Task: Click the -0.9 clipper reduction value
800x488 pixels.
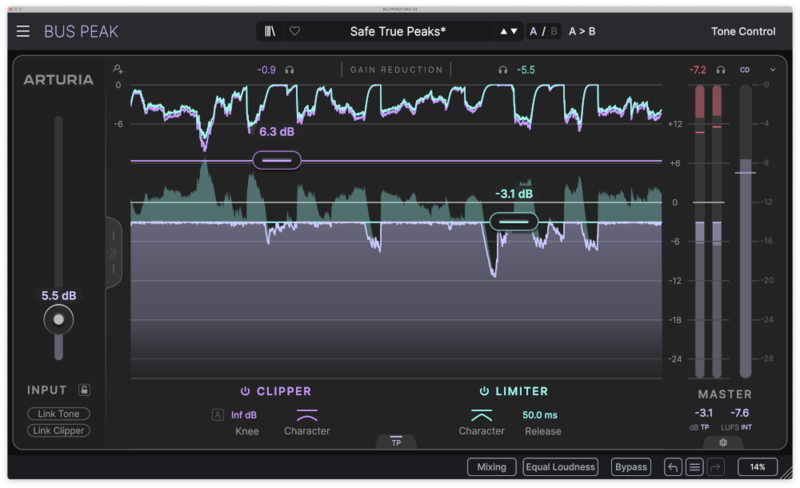Action: pos(266,70)
